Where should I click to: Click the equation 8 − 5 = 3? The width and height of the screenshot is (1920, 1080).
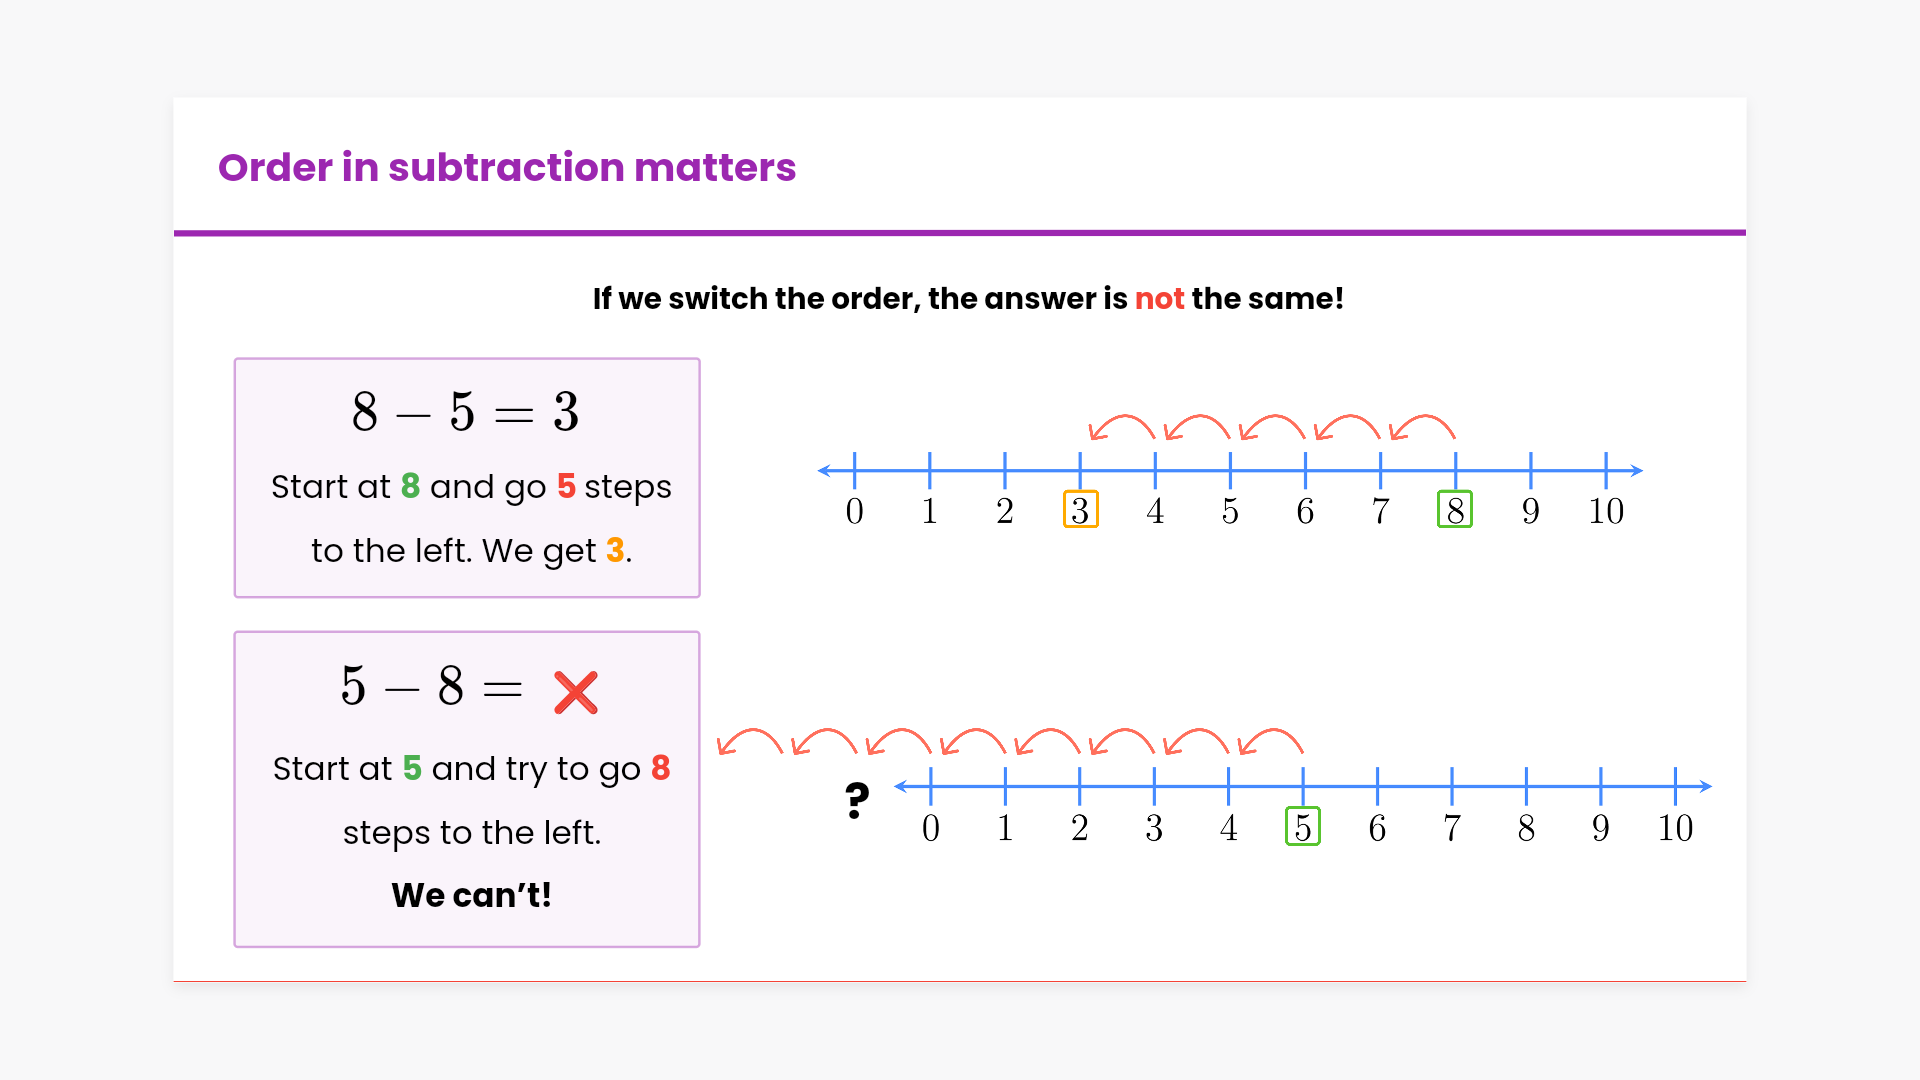pos(466,411)
